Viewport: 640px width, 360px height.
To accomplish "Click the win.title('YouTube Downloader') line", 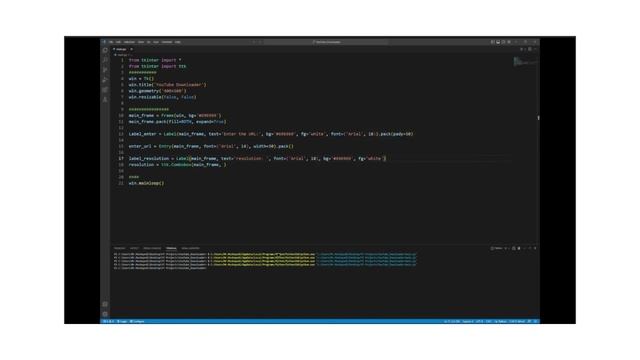I will pyautogui.click(x=167, y=84).
